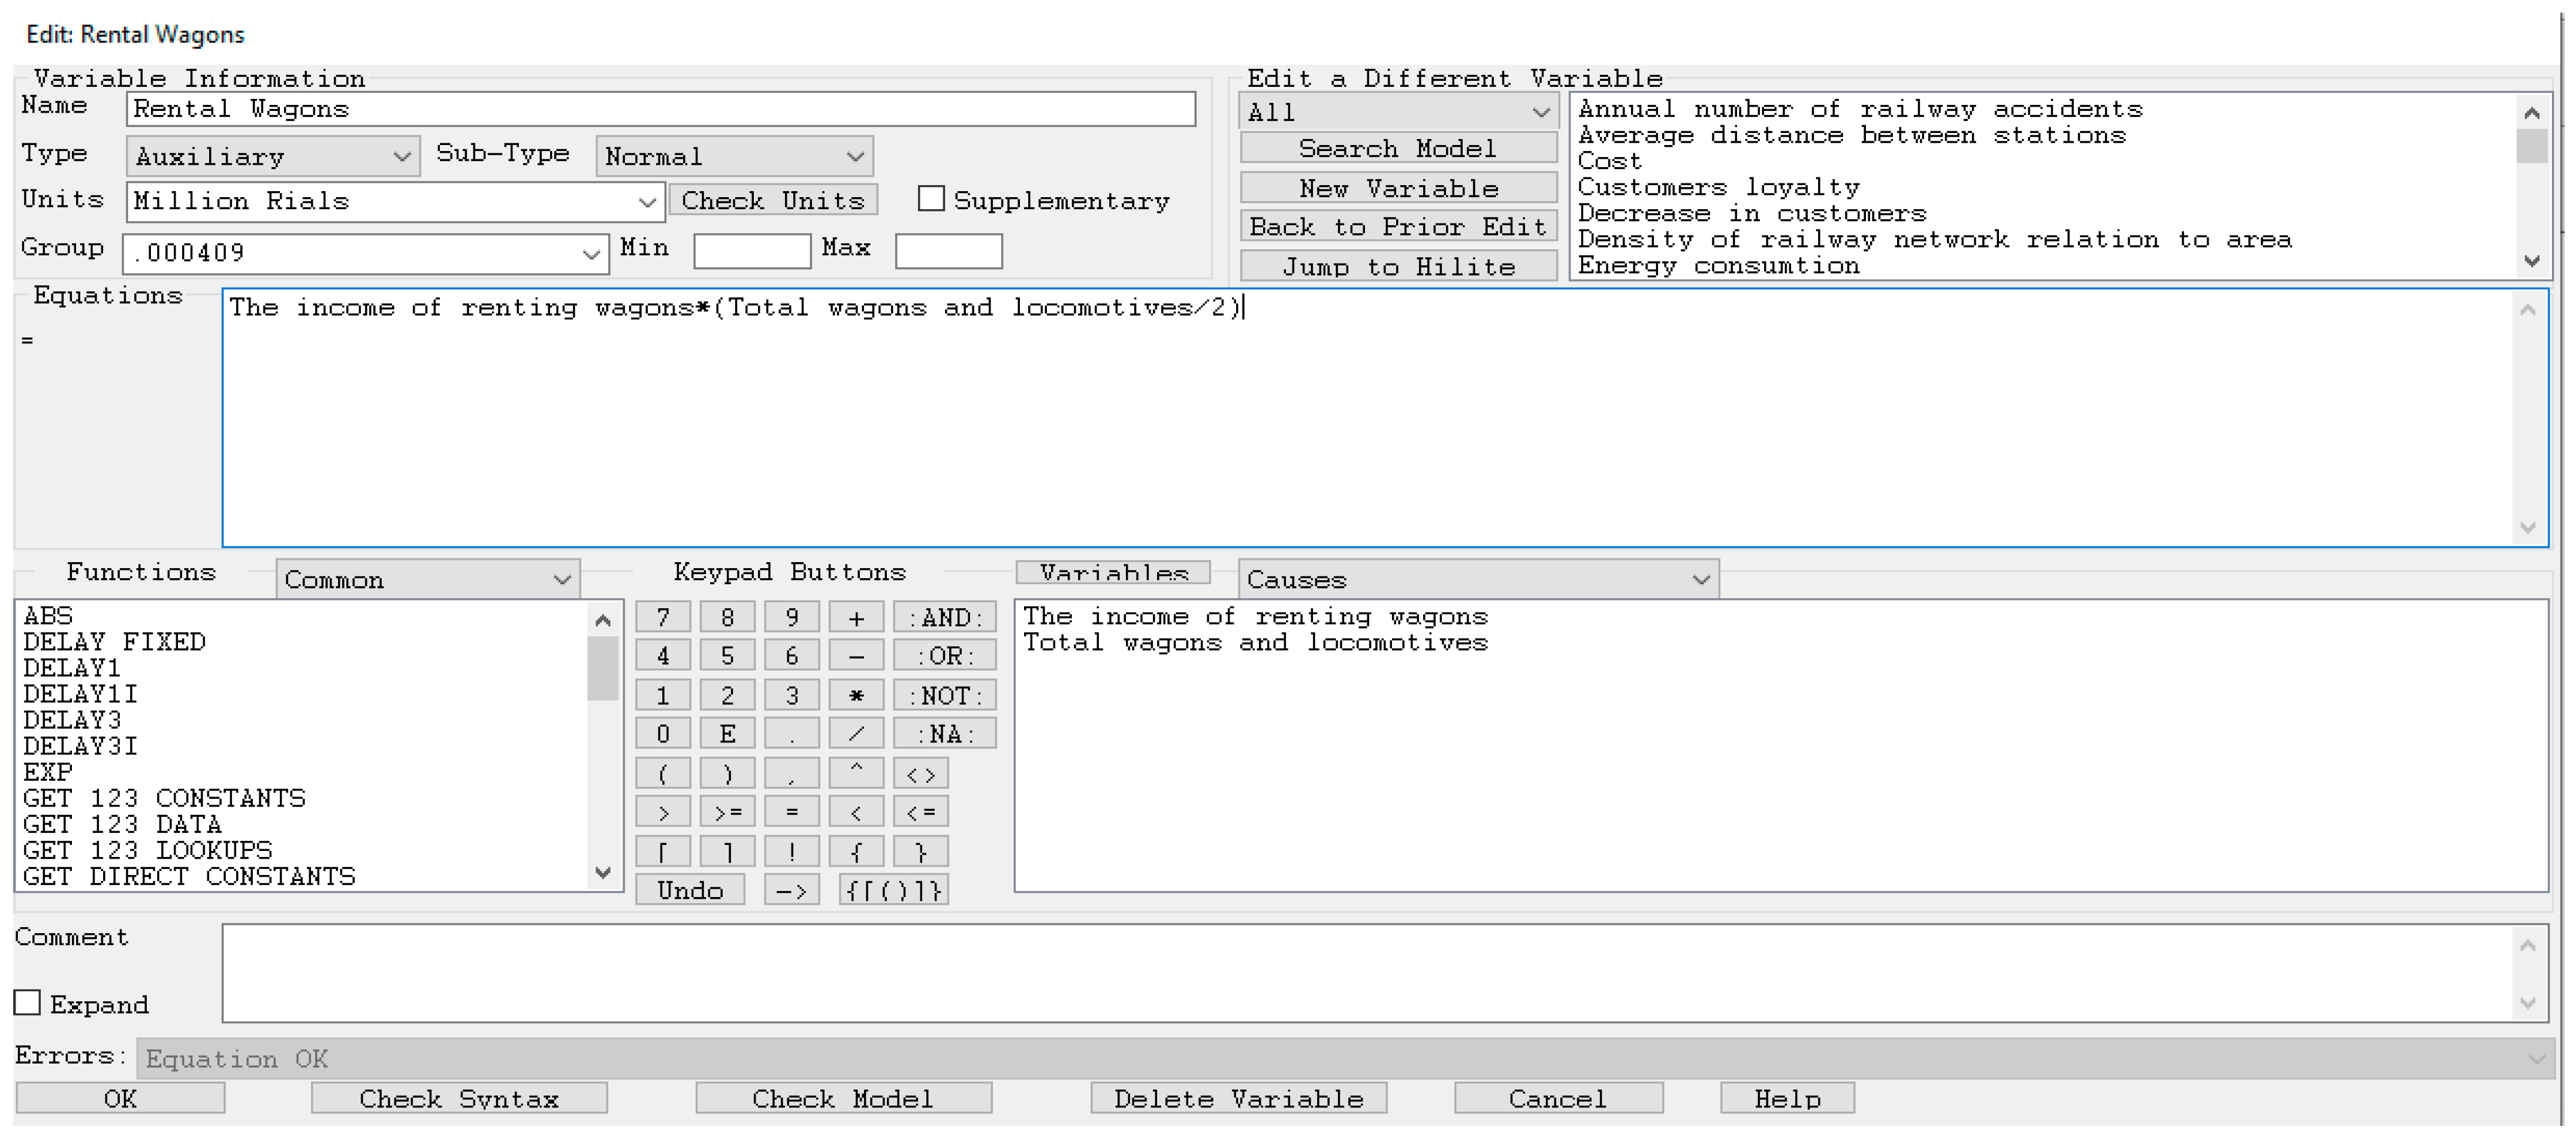The width and height of the screenshot is (2576, 1141).
Task: Enable the Supplementary checkbox
Action: tap(931, 199)
